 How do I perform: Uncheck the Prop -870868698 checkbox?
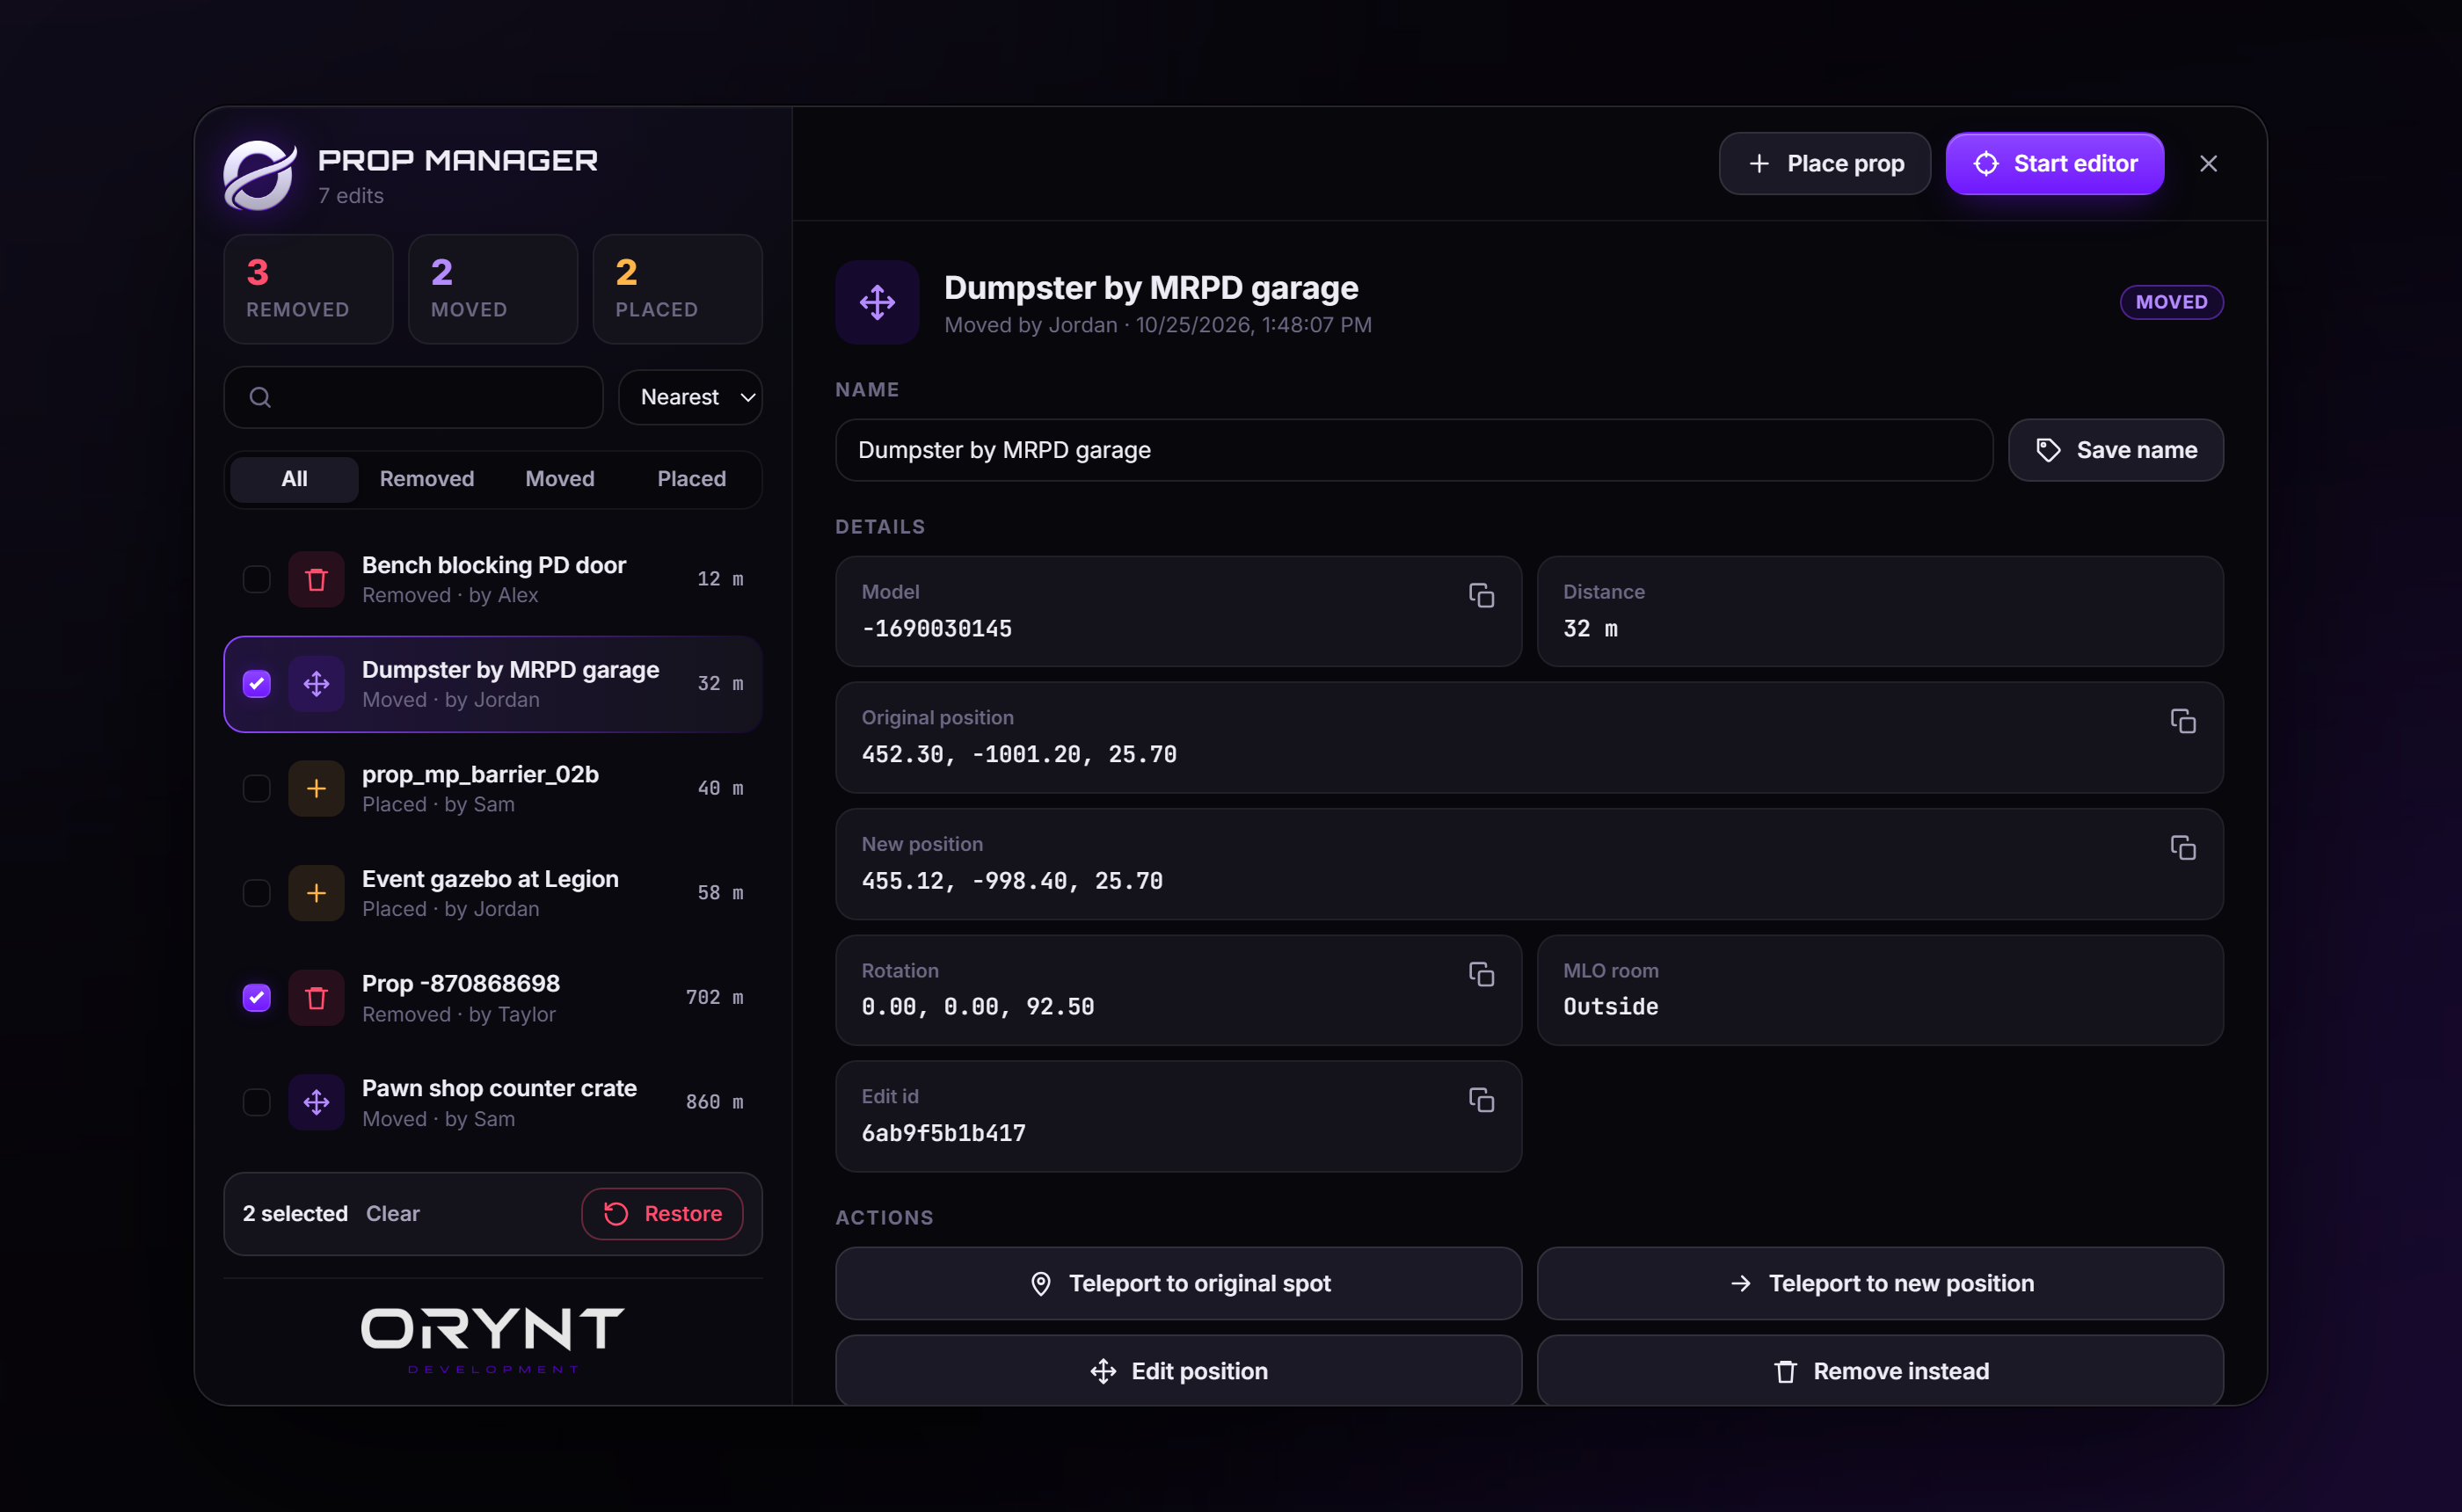(x=257, y=998)
